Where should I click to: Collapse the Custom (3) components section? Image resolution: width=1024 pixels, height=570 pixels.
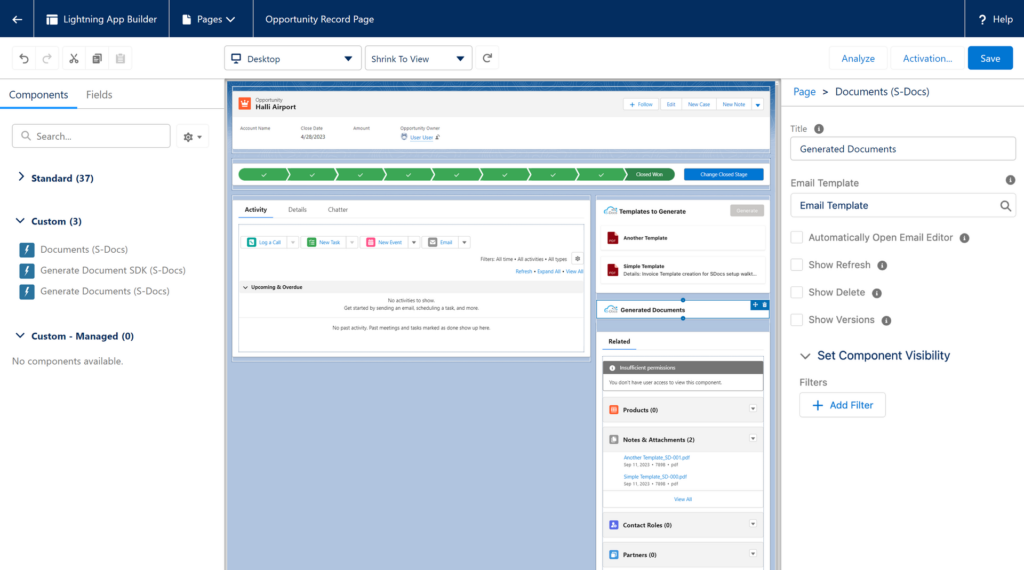tap(20, 221)
